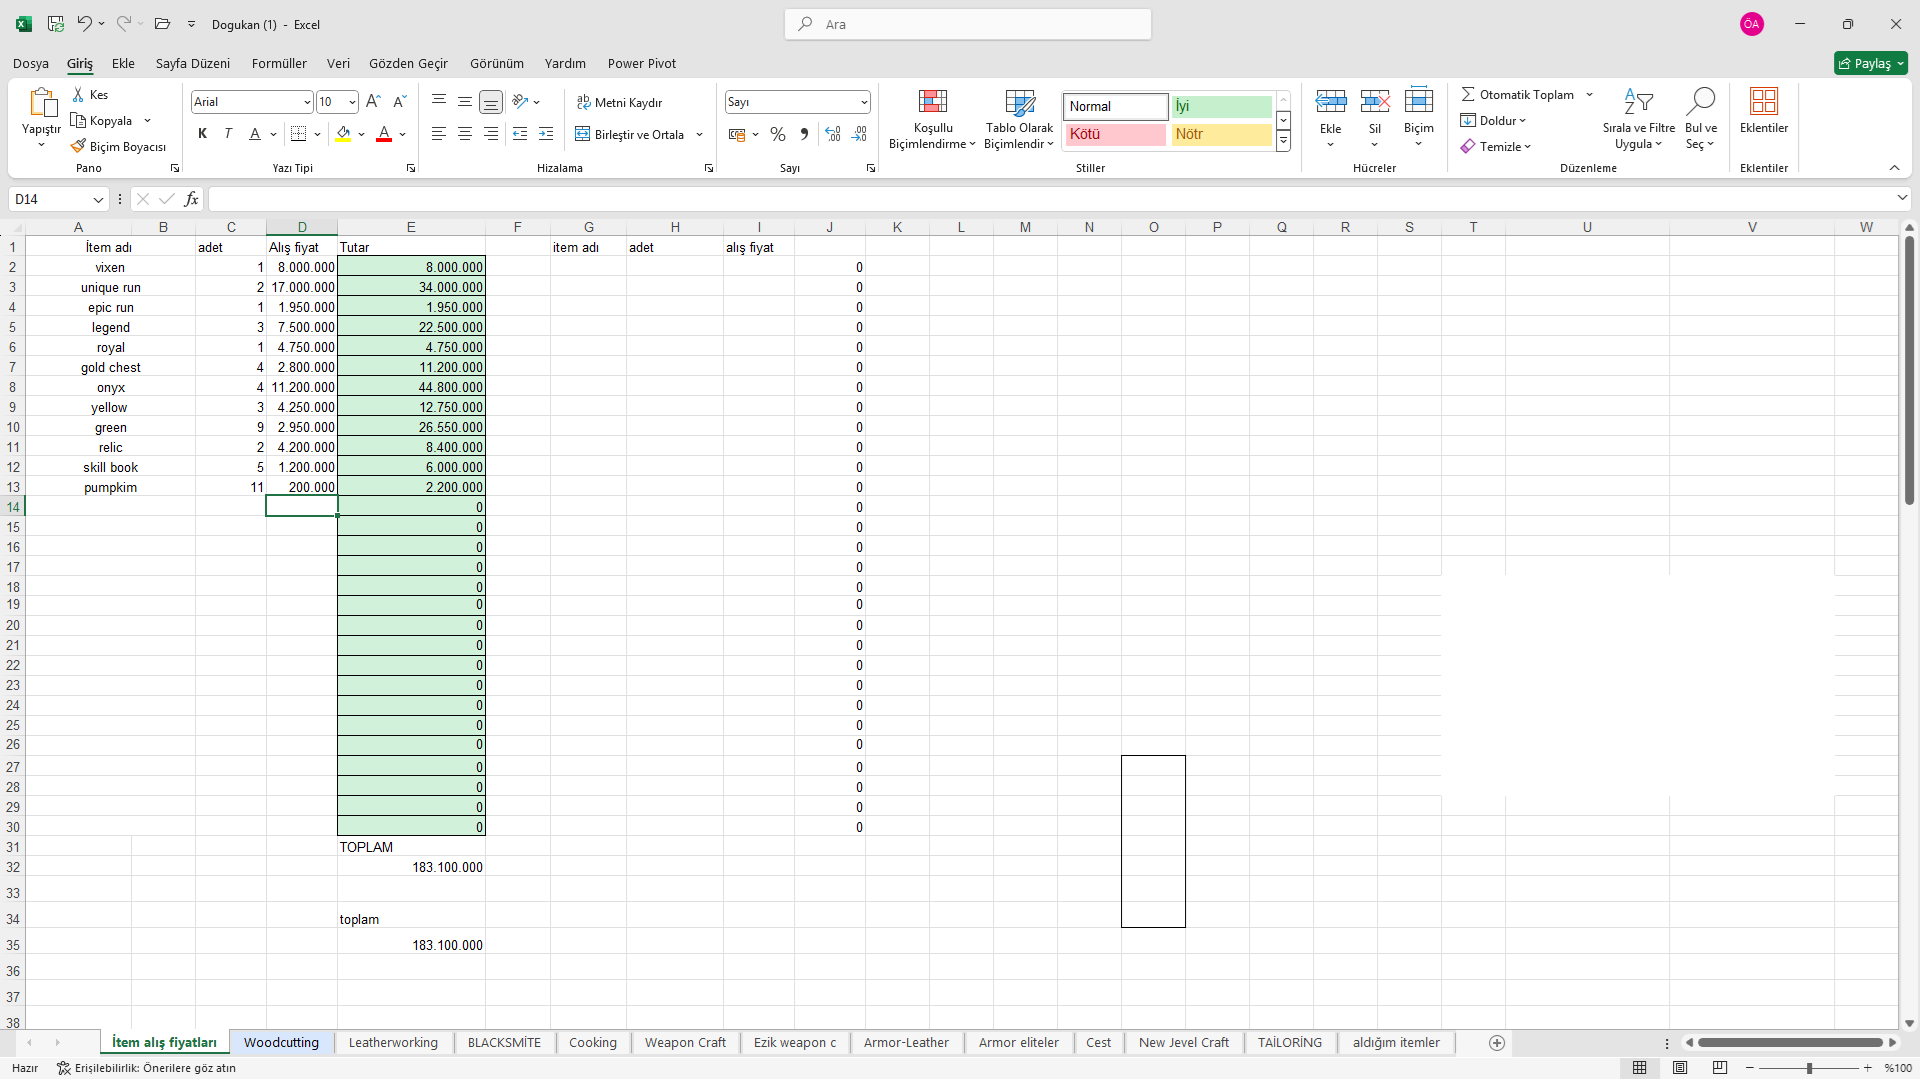Viewport: 1920px width, 1080px height.
Task: Click Find and Select (Bul ve Seç)
Action: pos(1700,118)
